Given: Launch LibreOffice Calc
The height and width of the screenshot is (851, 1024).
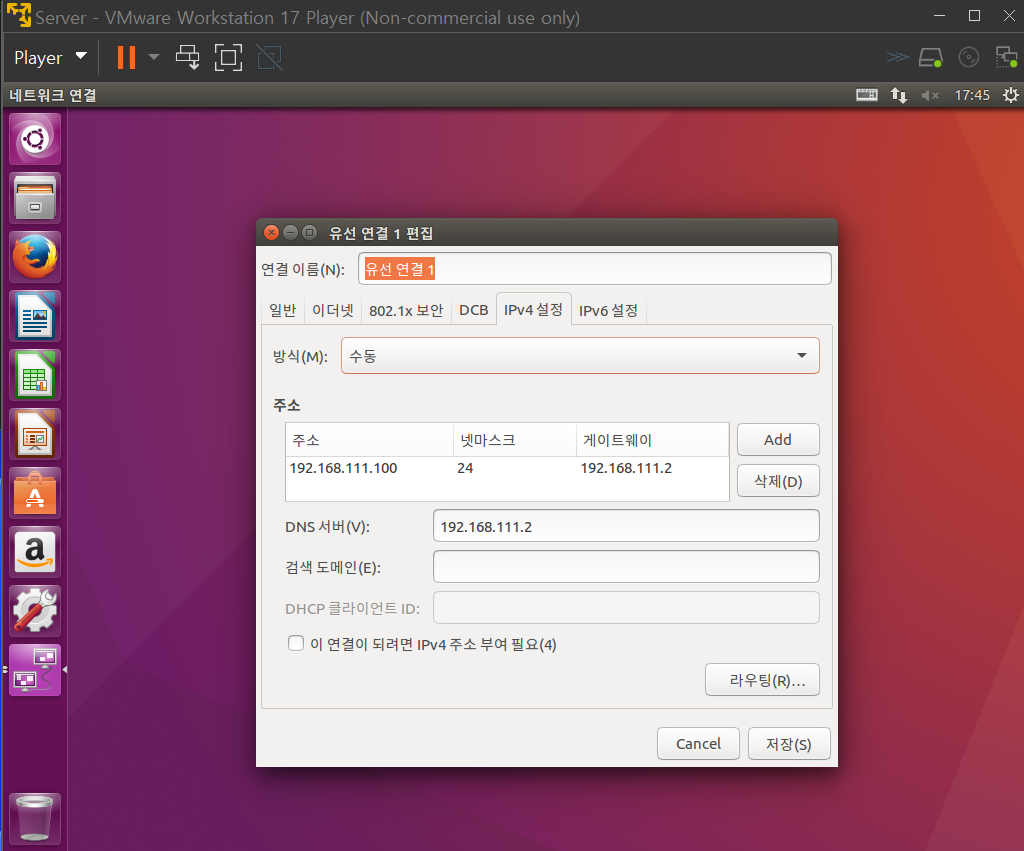Looking at the screenshot, I should tap(35, 375).
